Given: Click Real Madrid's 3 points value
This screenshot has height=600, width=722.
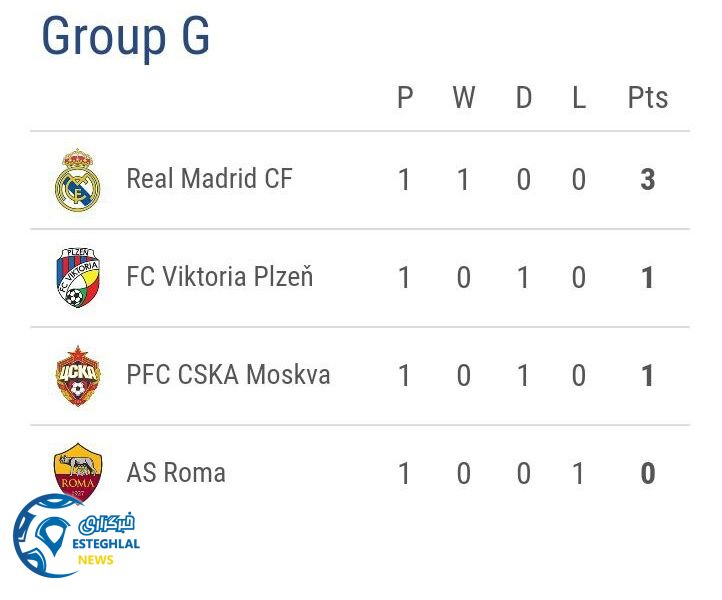Looking at the screenshot, I should point(647,180).
